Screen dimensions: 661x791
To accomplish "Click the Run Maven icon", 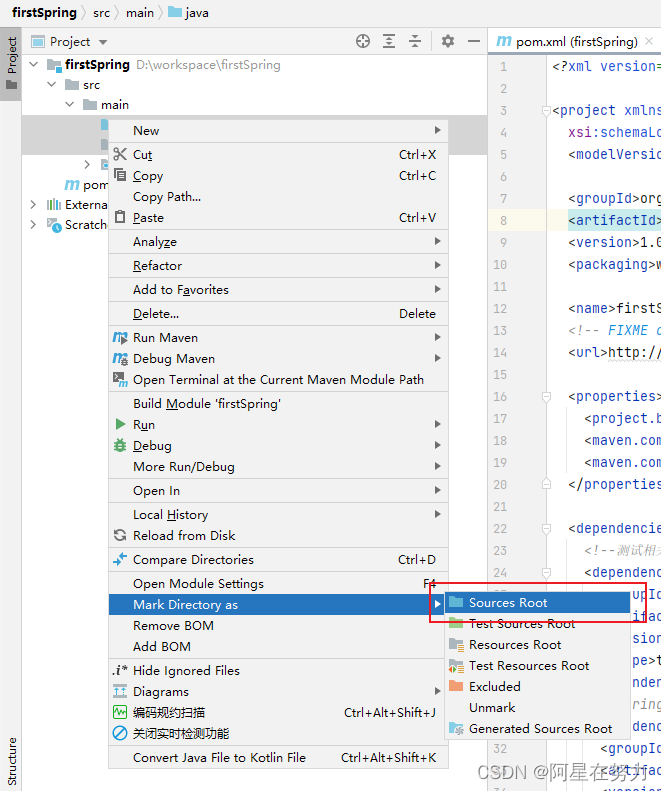I will [x=120, y=337].
